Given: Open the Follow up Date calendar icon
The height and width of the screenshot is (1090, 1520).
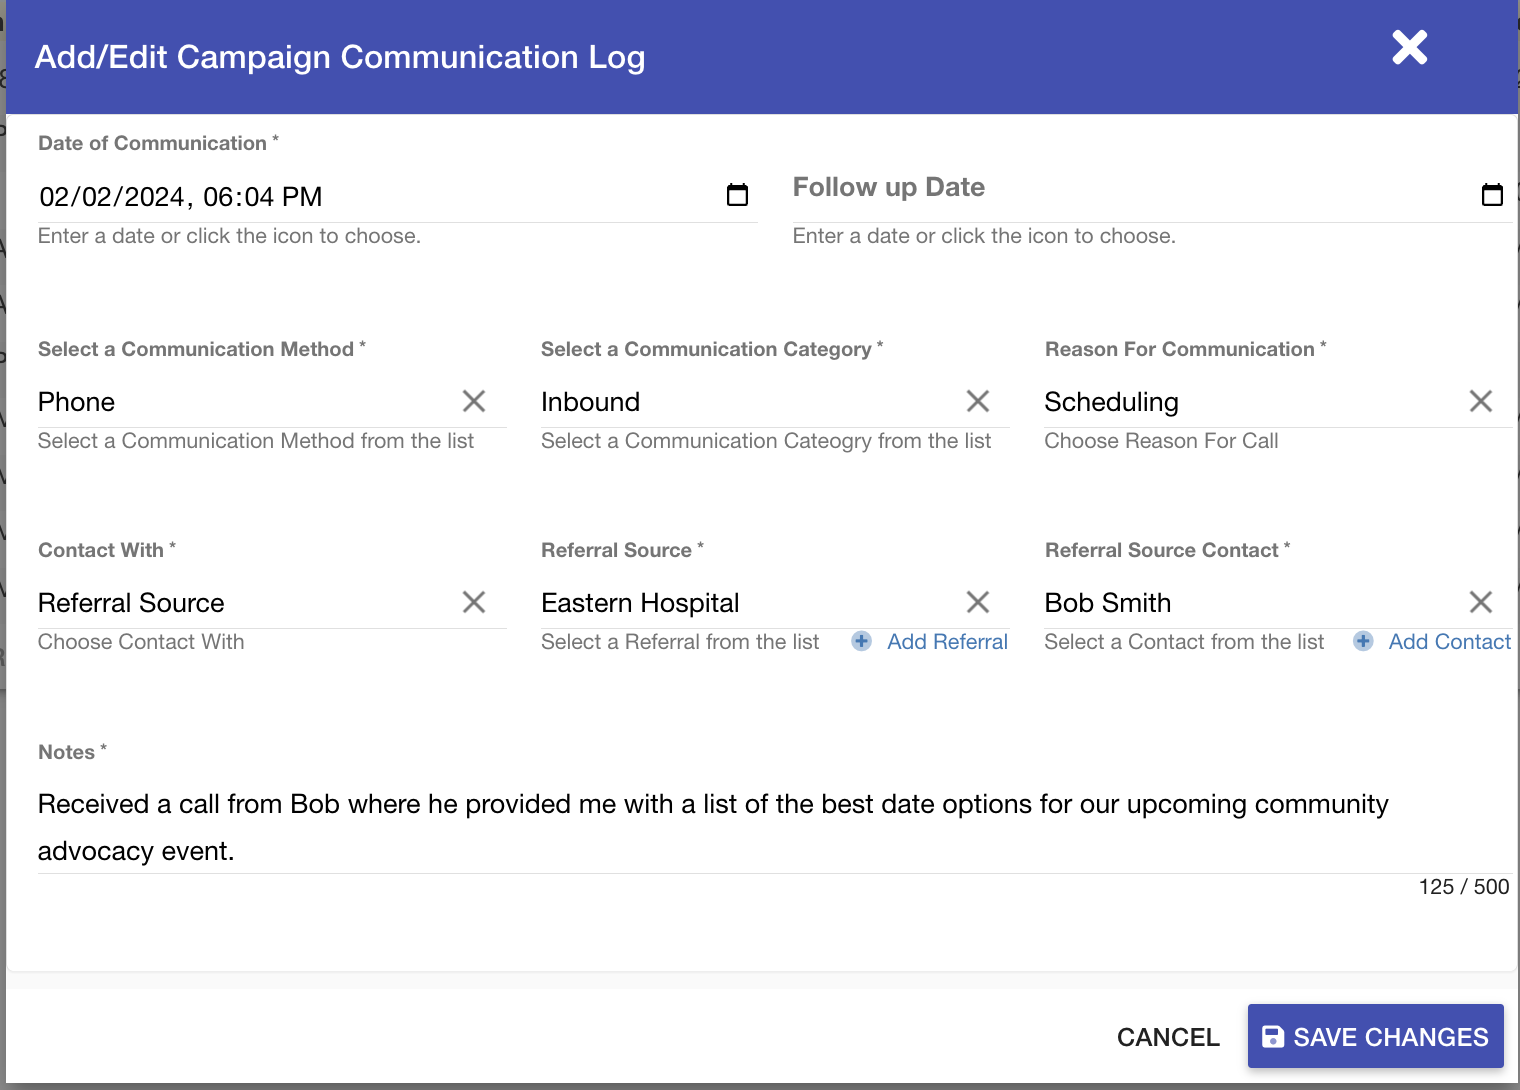Looking at the screenshot, I should click(x=1491, y=195).
